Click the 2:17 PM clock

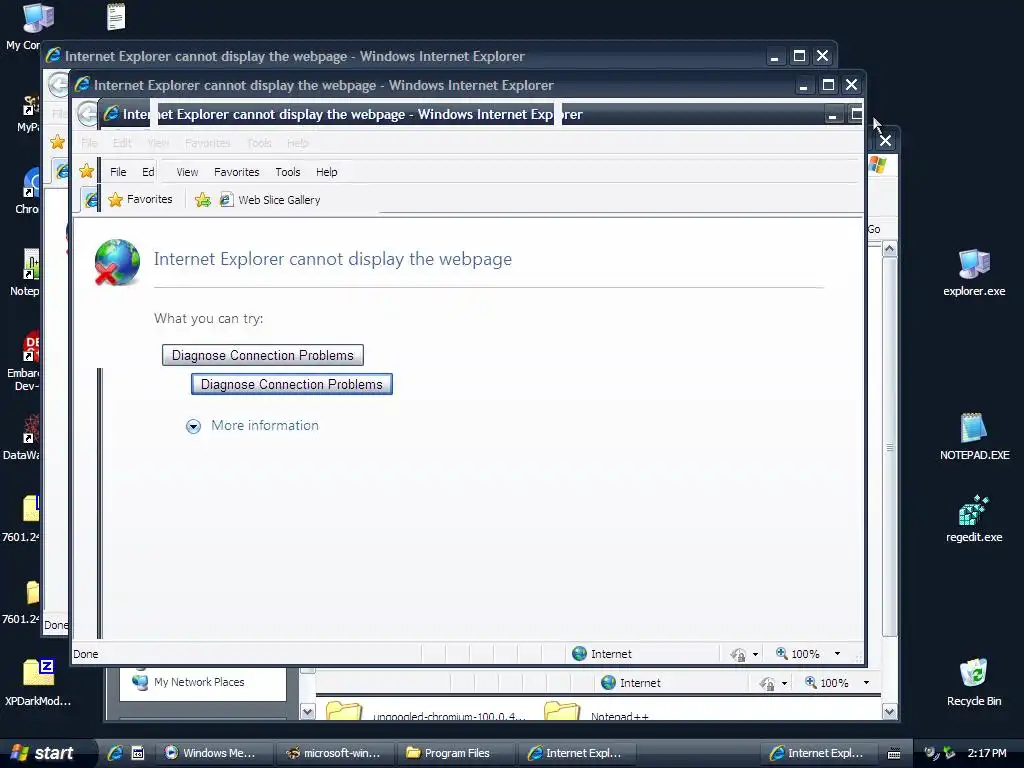[x=987, y=753]
